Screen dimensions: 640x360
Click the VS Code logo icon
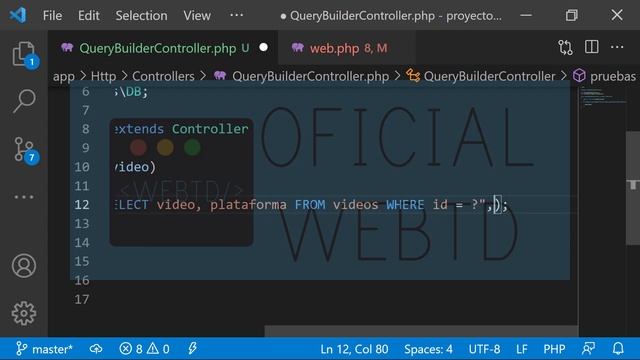click(x=18, y=16)
